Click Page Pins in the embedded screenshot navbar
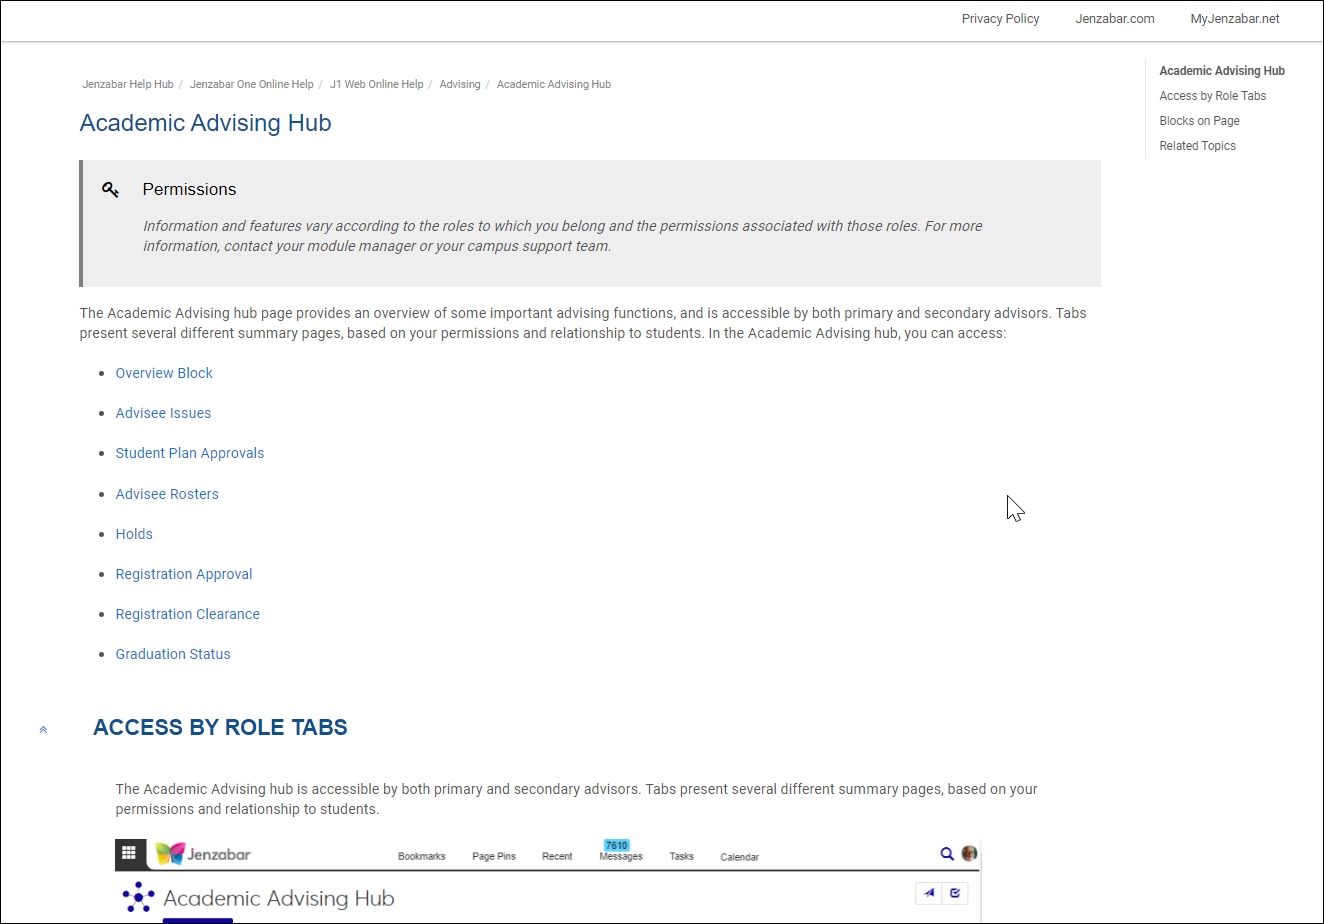This screenshot has height=924, width=1324. point(494,857)
